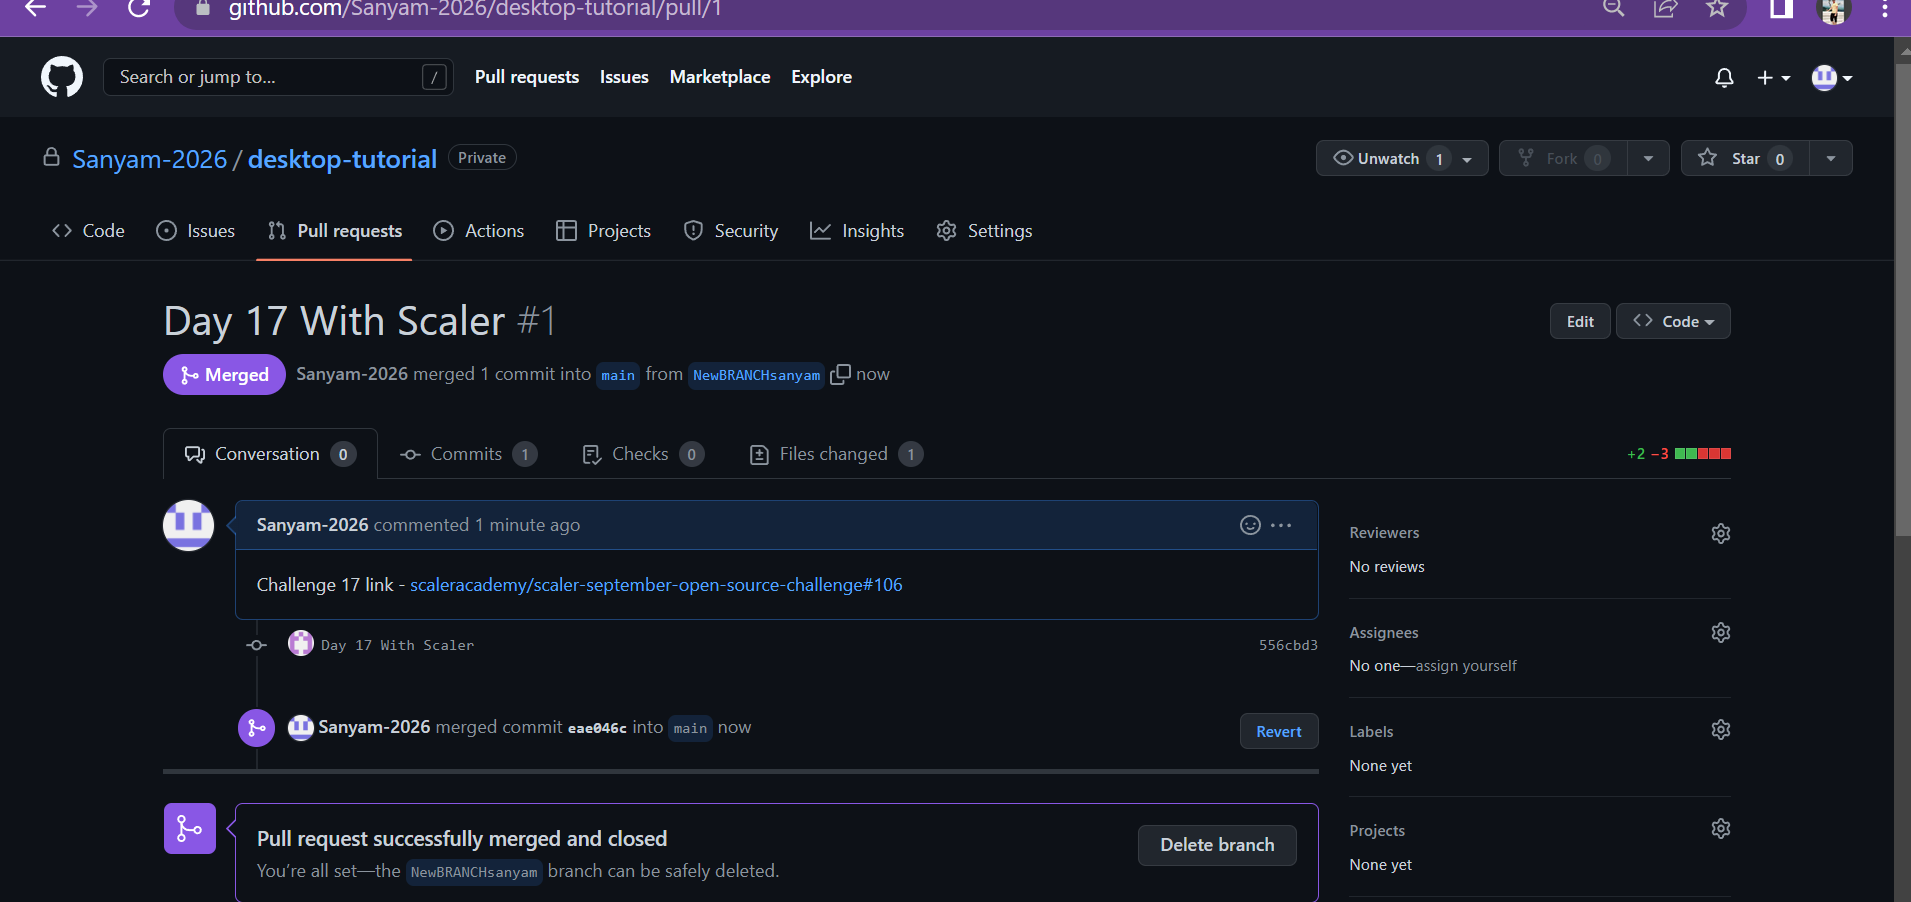Screen dimensions: 1911x902
Task: Open Reviewers settings via the gear icon
Action: tap(1721, 533)
